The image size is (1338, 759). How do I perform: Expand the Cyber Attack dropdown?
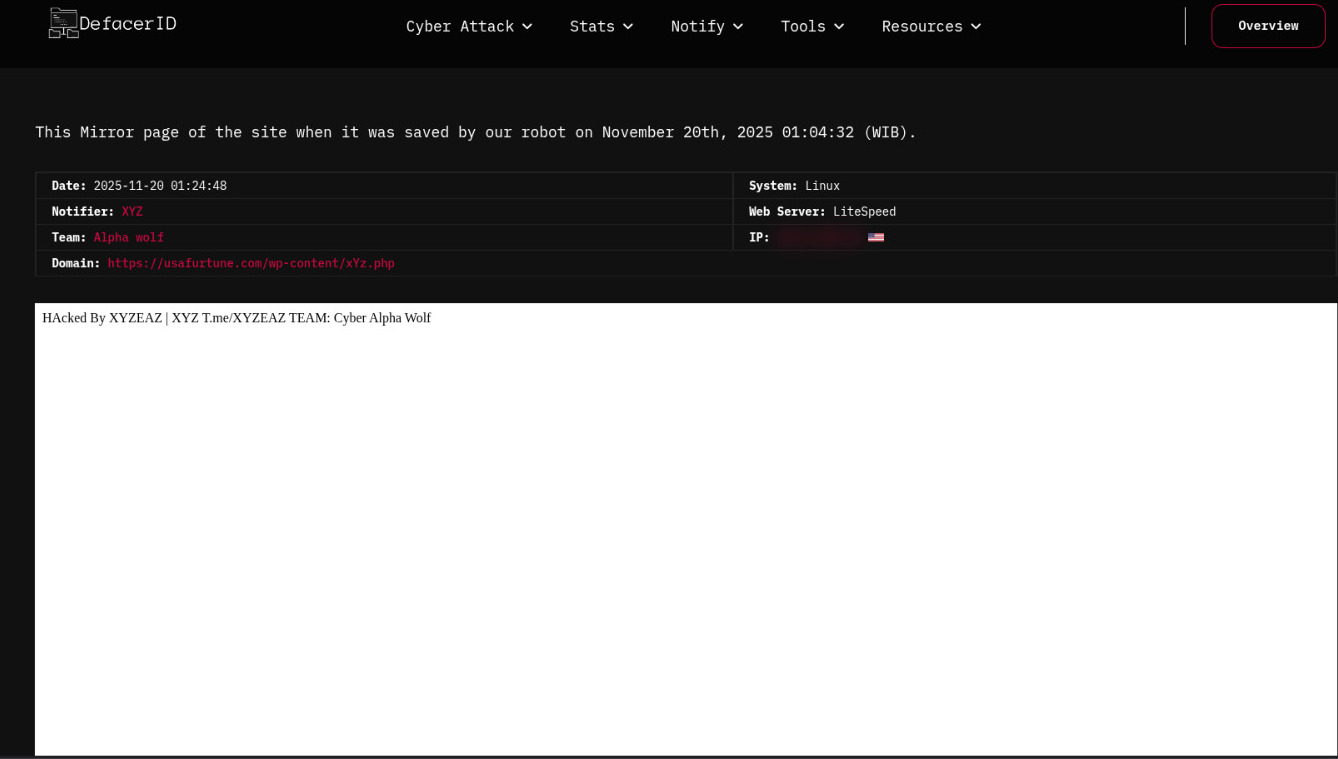coord(527,26)
